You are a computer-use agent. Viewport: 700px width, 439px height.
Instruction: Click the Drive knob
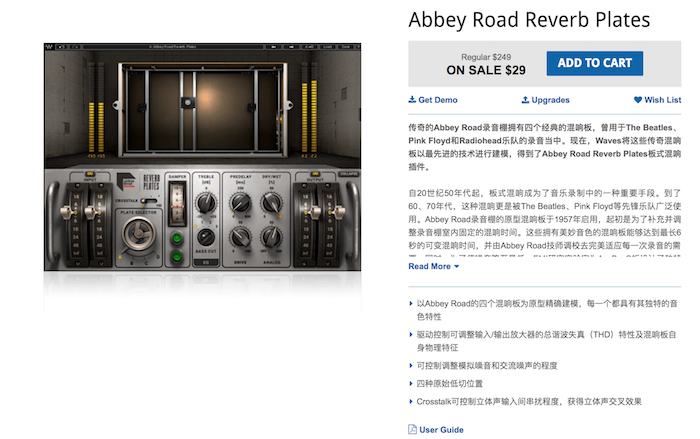coord(240,237)
